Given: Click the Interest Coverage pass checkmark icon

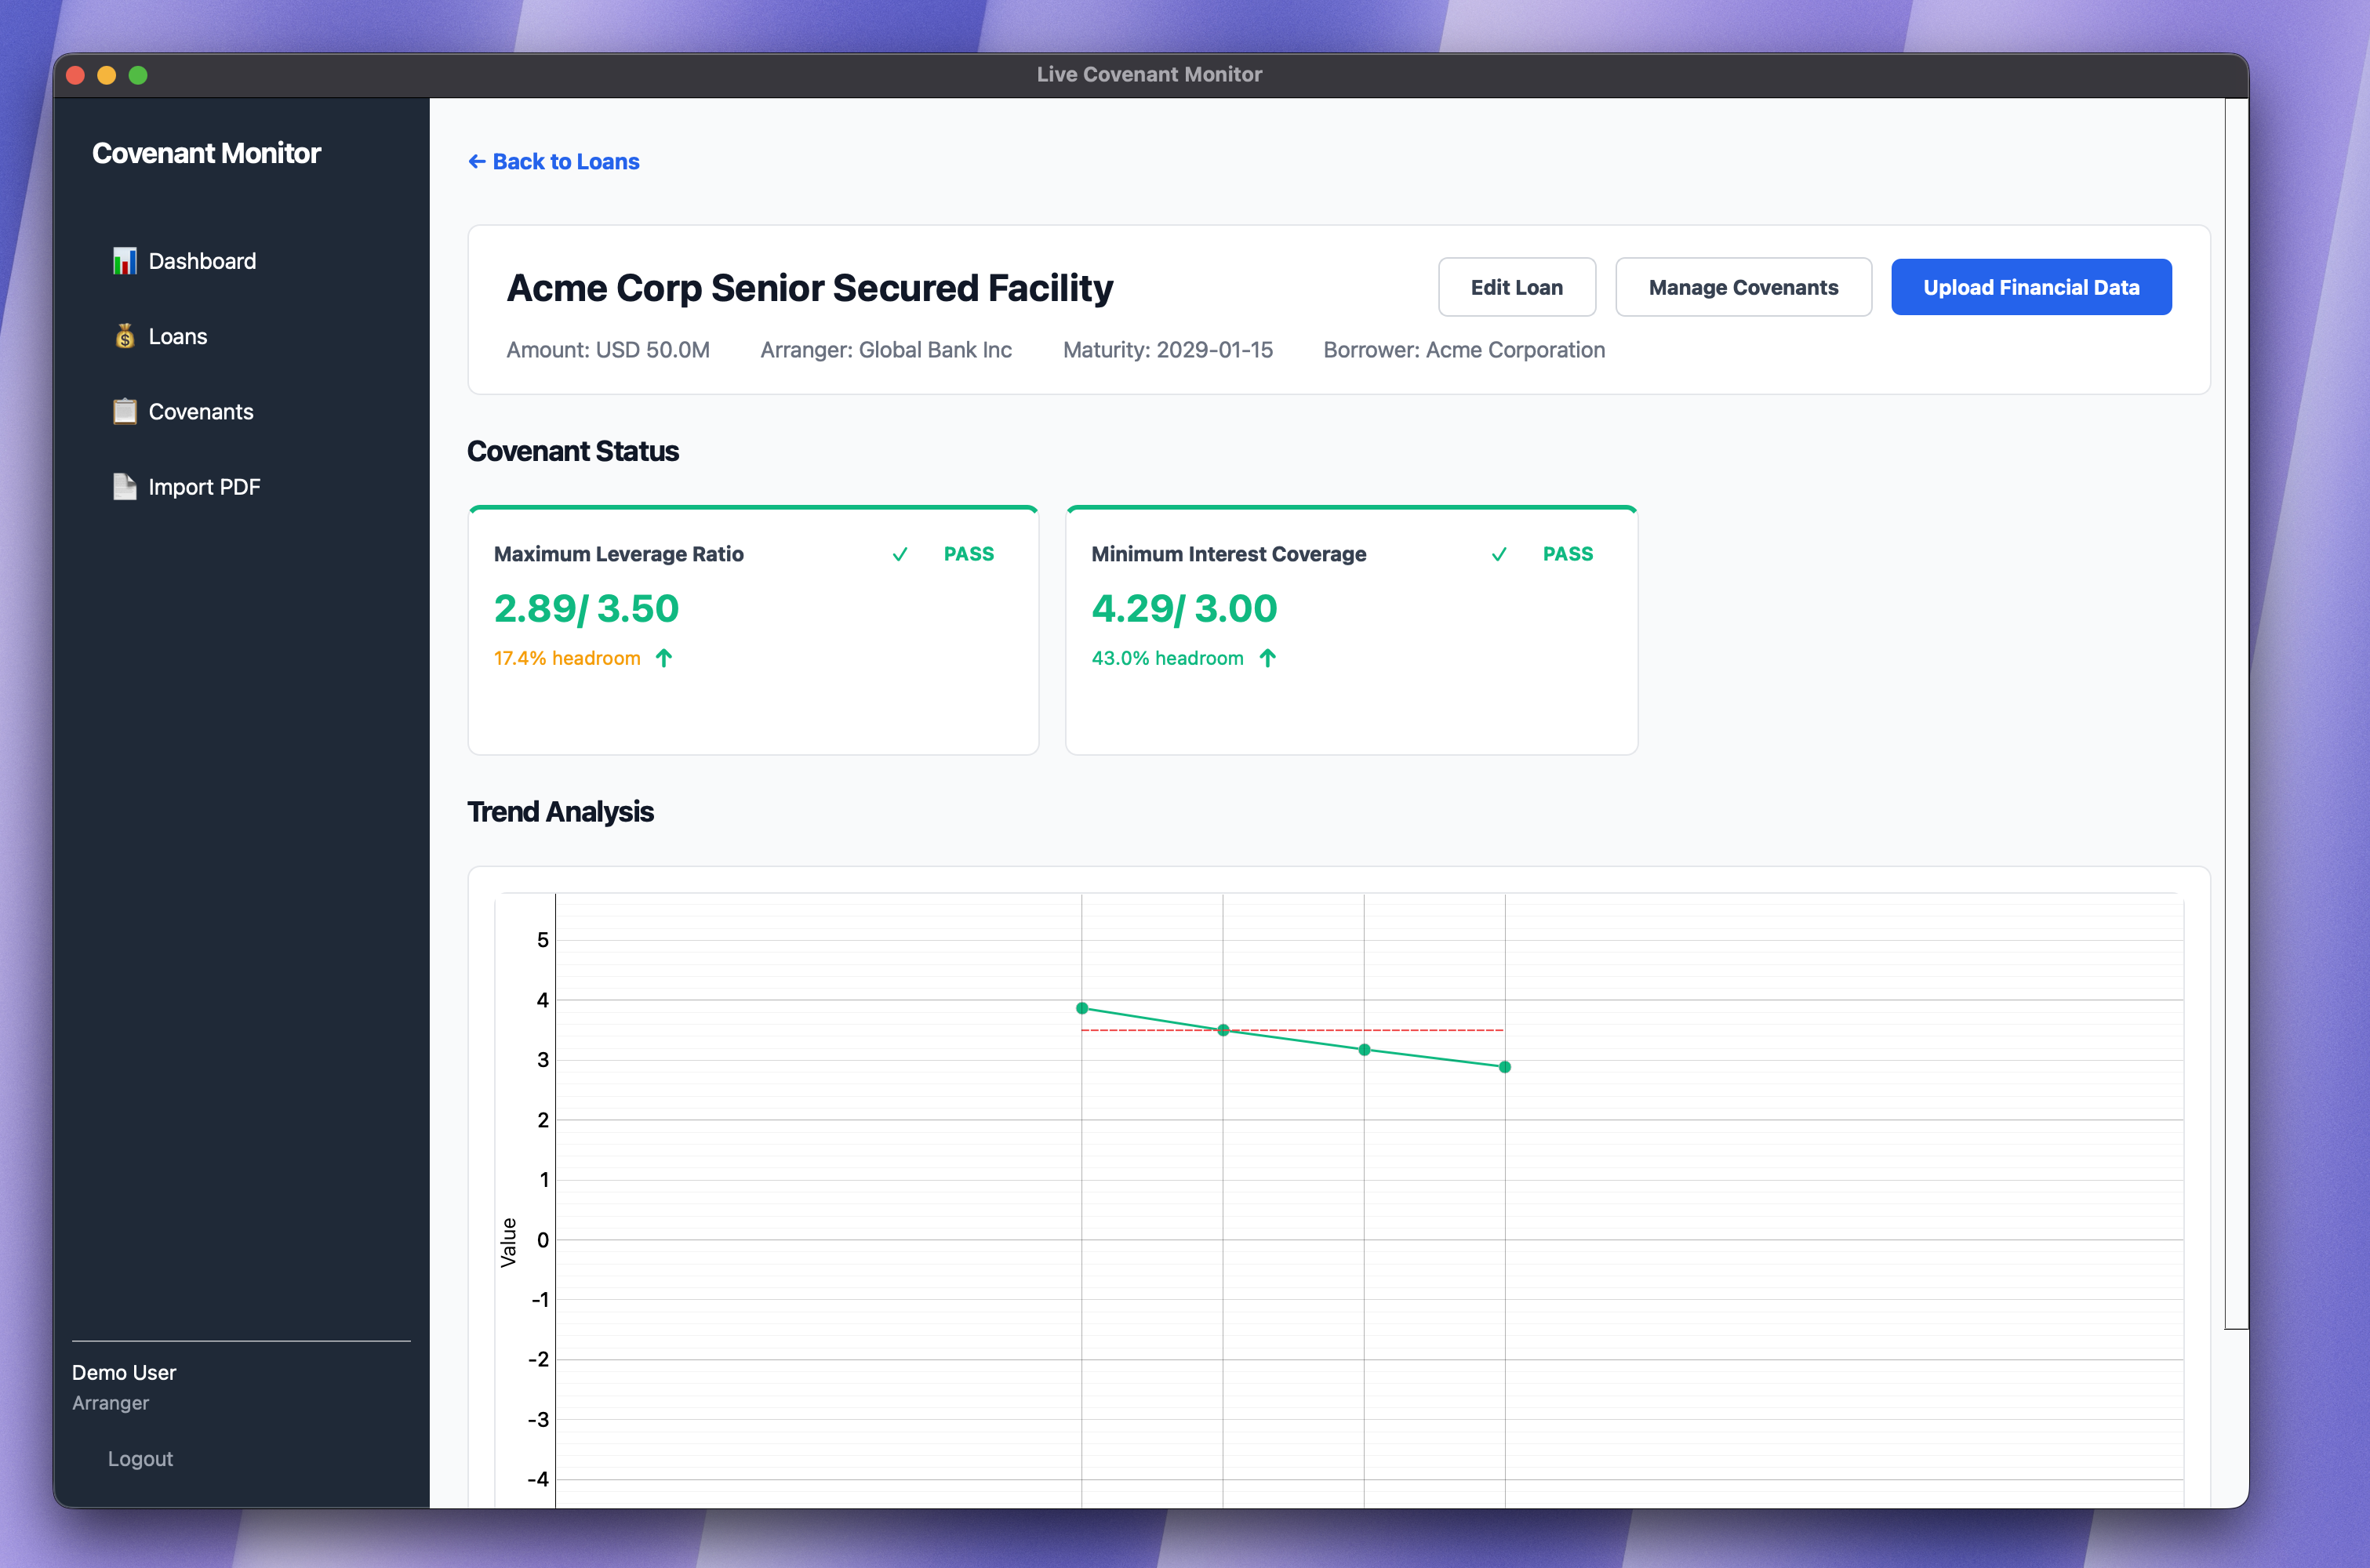Looking at the screenshot, I should [1499, 554].
